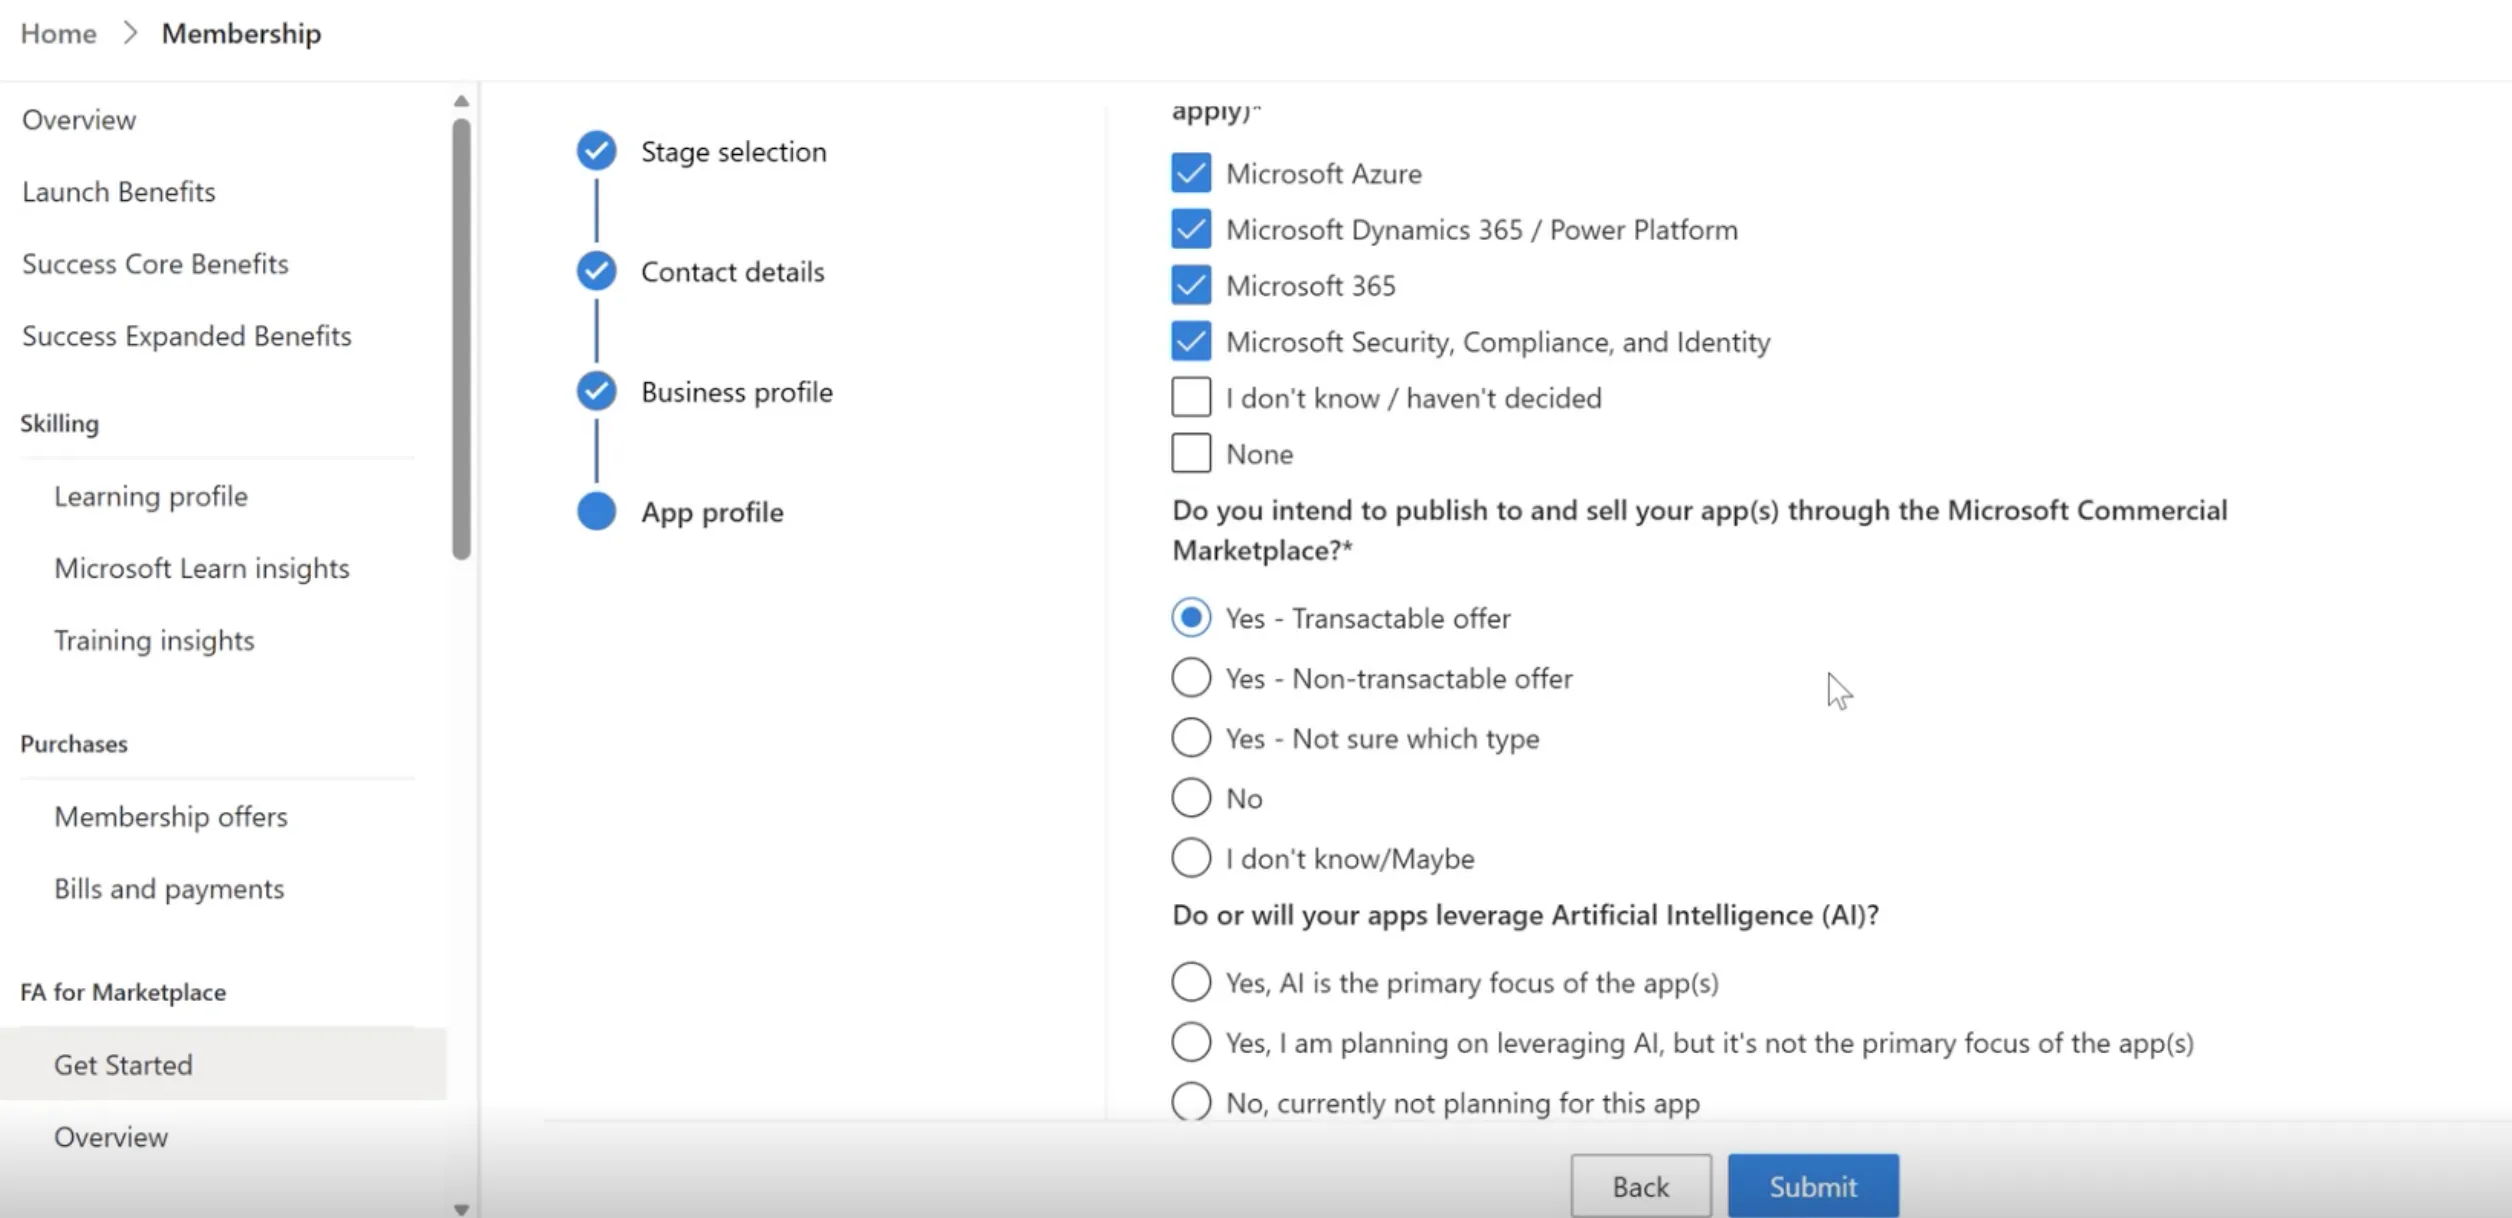
Task: Check the I don't know / haven't decided box
Action: point(1191,397)
